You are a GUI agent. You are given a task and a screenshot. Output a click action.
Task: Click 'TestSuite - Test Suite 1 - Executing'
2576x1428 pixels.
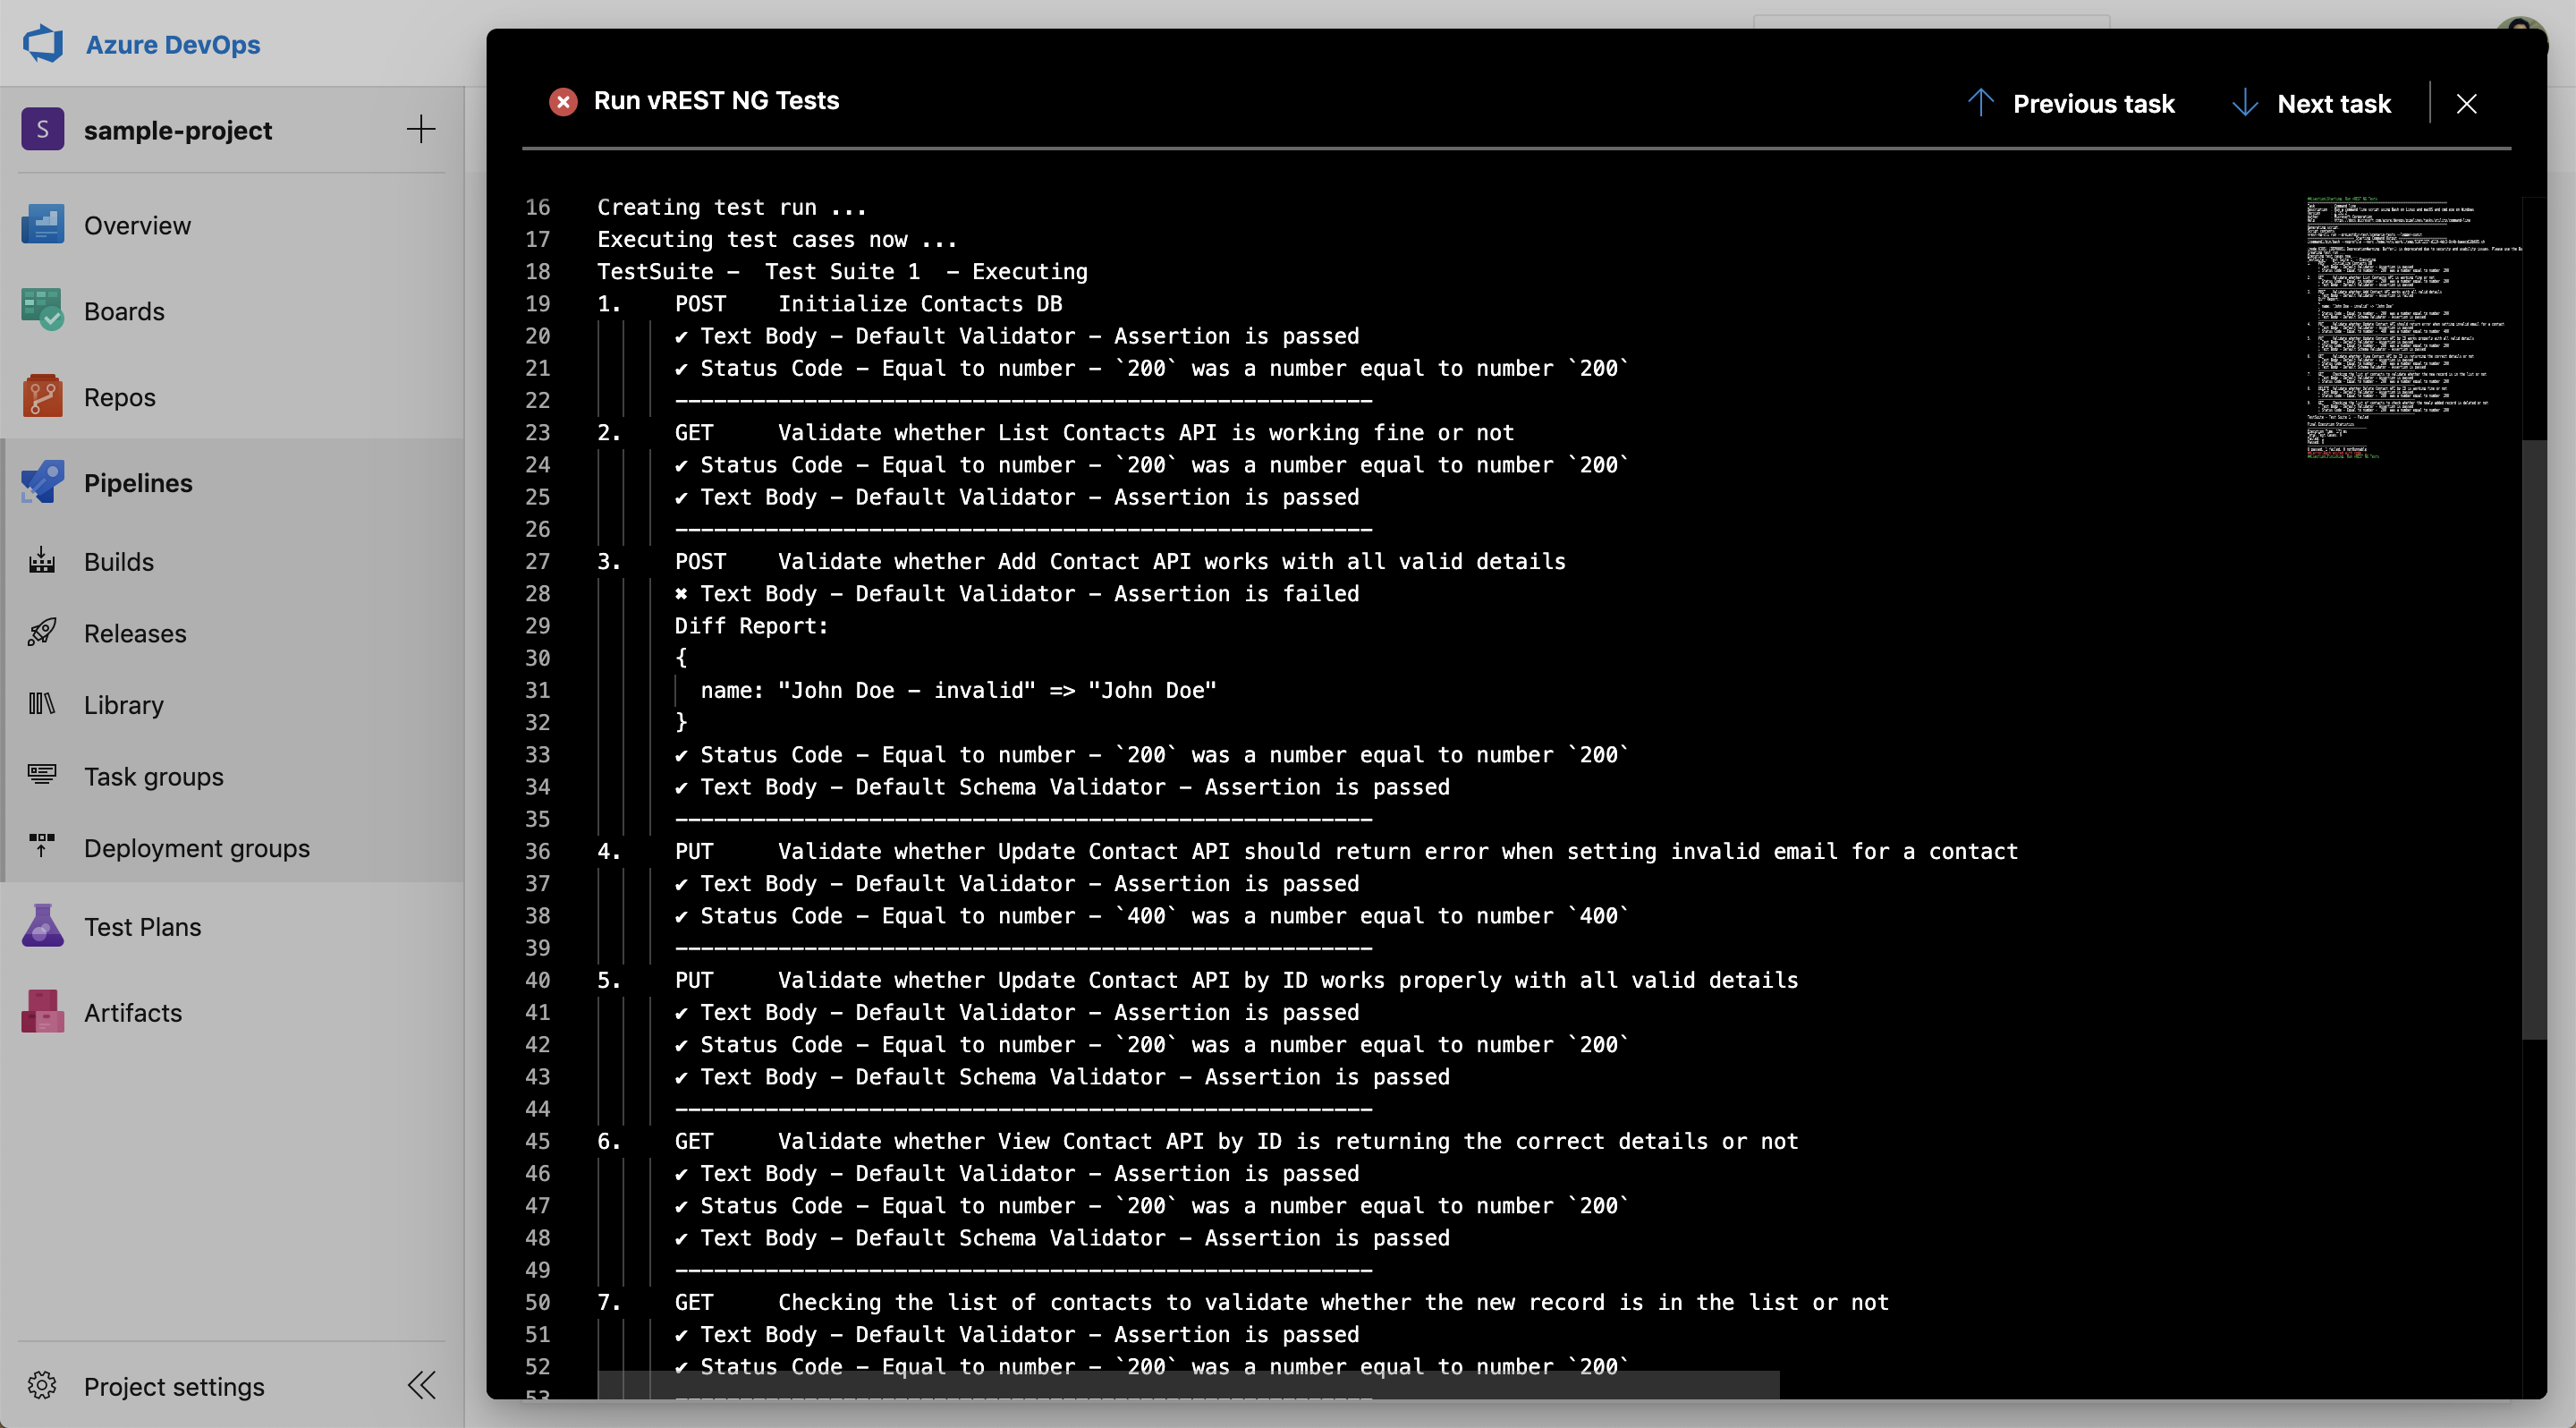842,271
